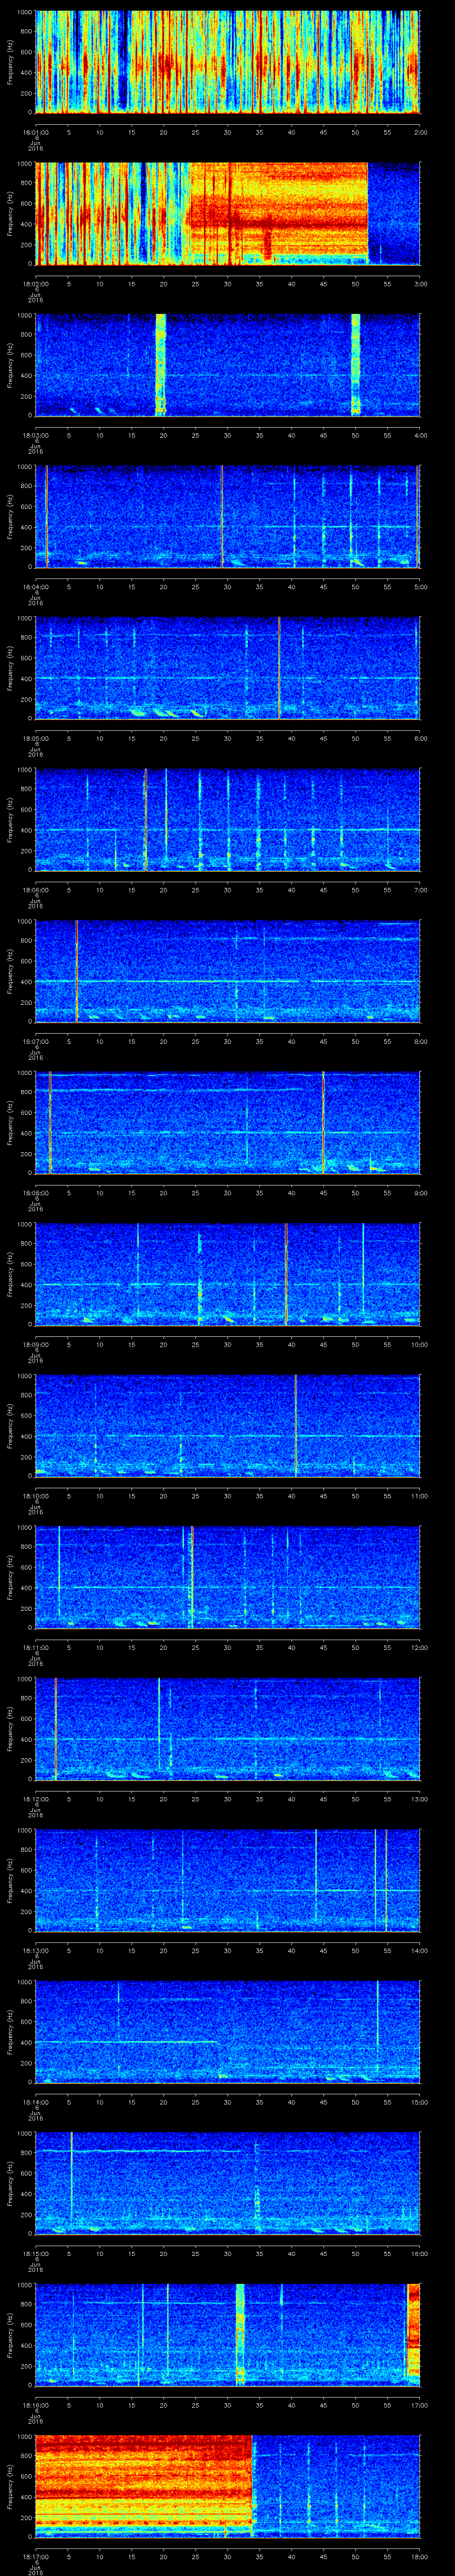Select the spectrogram panel starting at 18:04:00
Screen dimensions: 455x2576
[227, 517]
